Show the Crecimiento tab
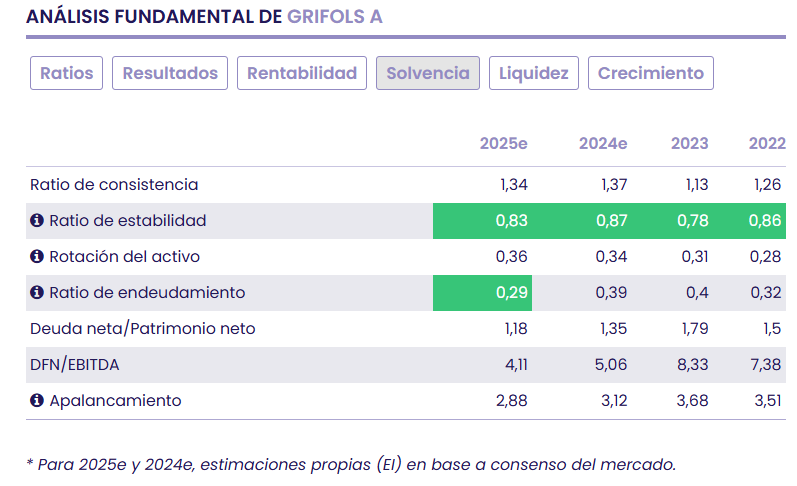Screen dimensions: 797x486 tap(651, 73)
